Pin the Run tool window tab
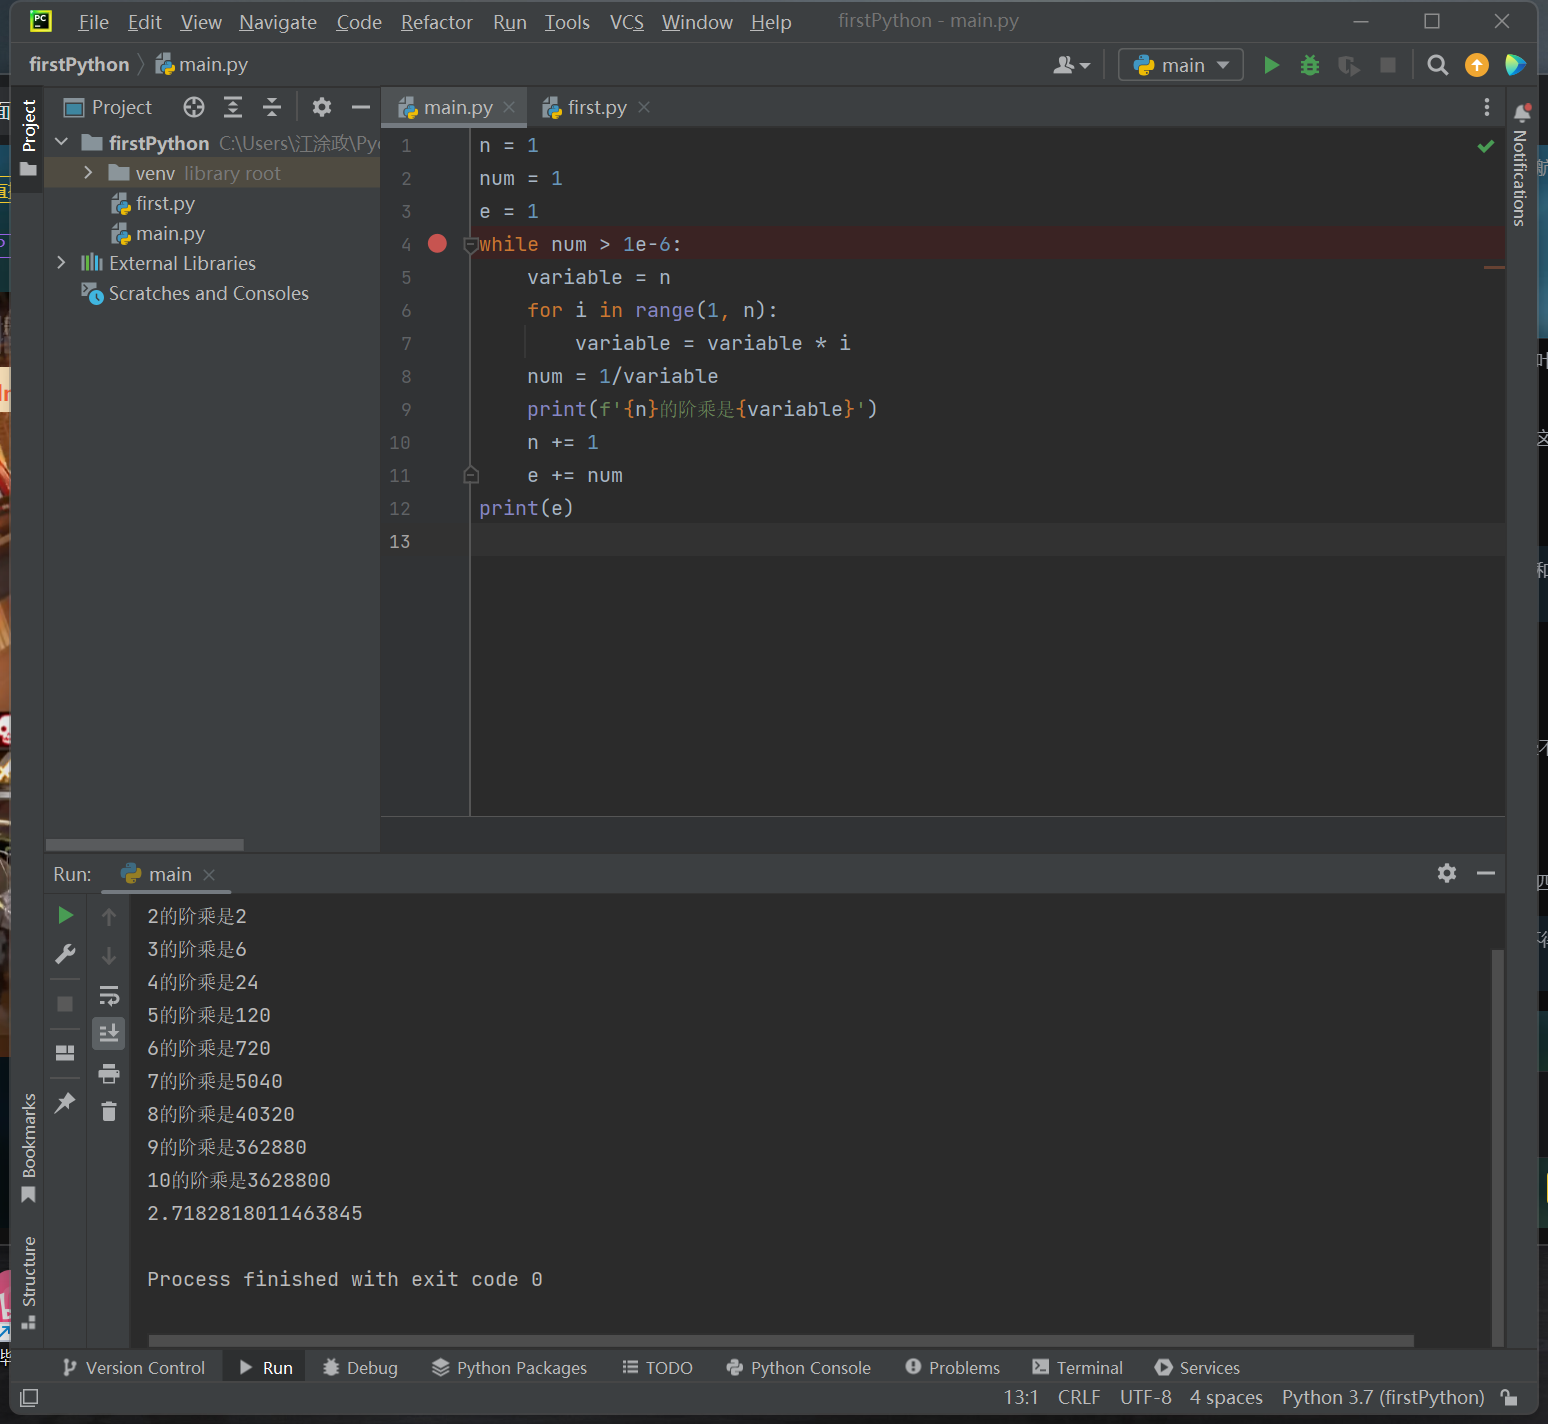Viewport: 1548px width, 1424px height. [64, 1102]
